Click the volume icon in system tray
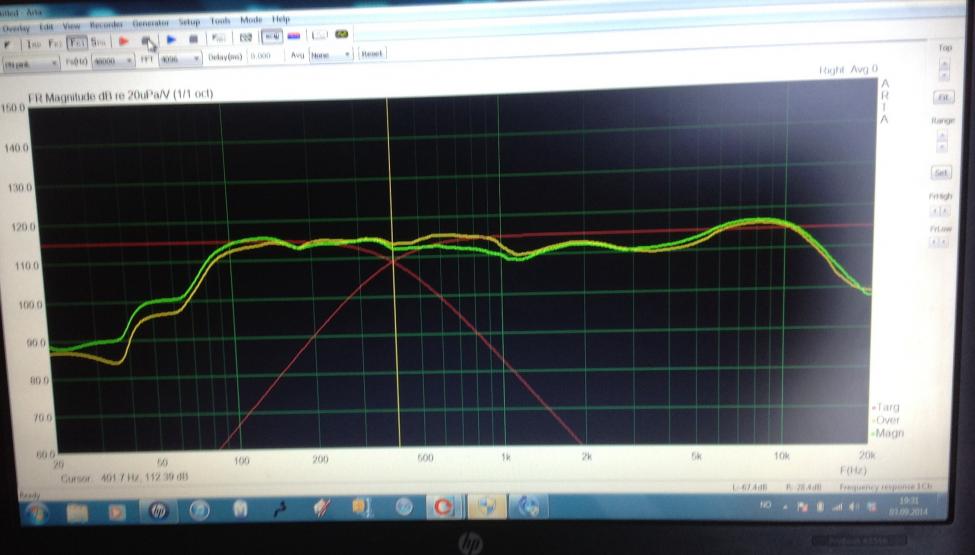This screenshot has width=975, height=555. [x=854, y=507]
